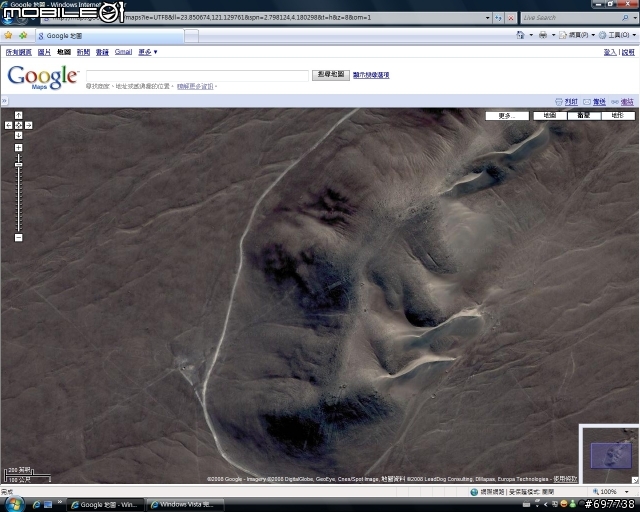Open the 更多... map layers button

coord(507,116)
